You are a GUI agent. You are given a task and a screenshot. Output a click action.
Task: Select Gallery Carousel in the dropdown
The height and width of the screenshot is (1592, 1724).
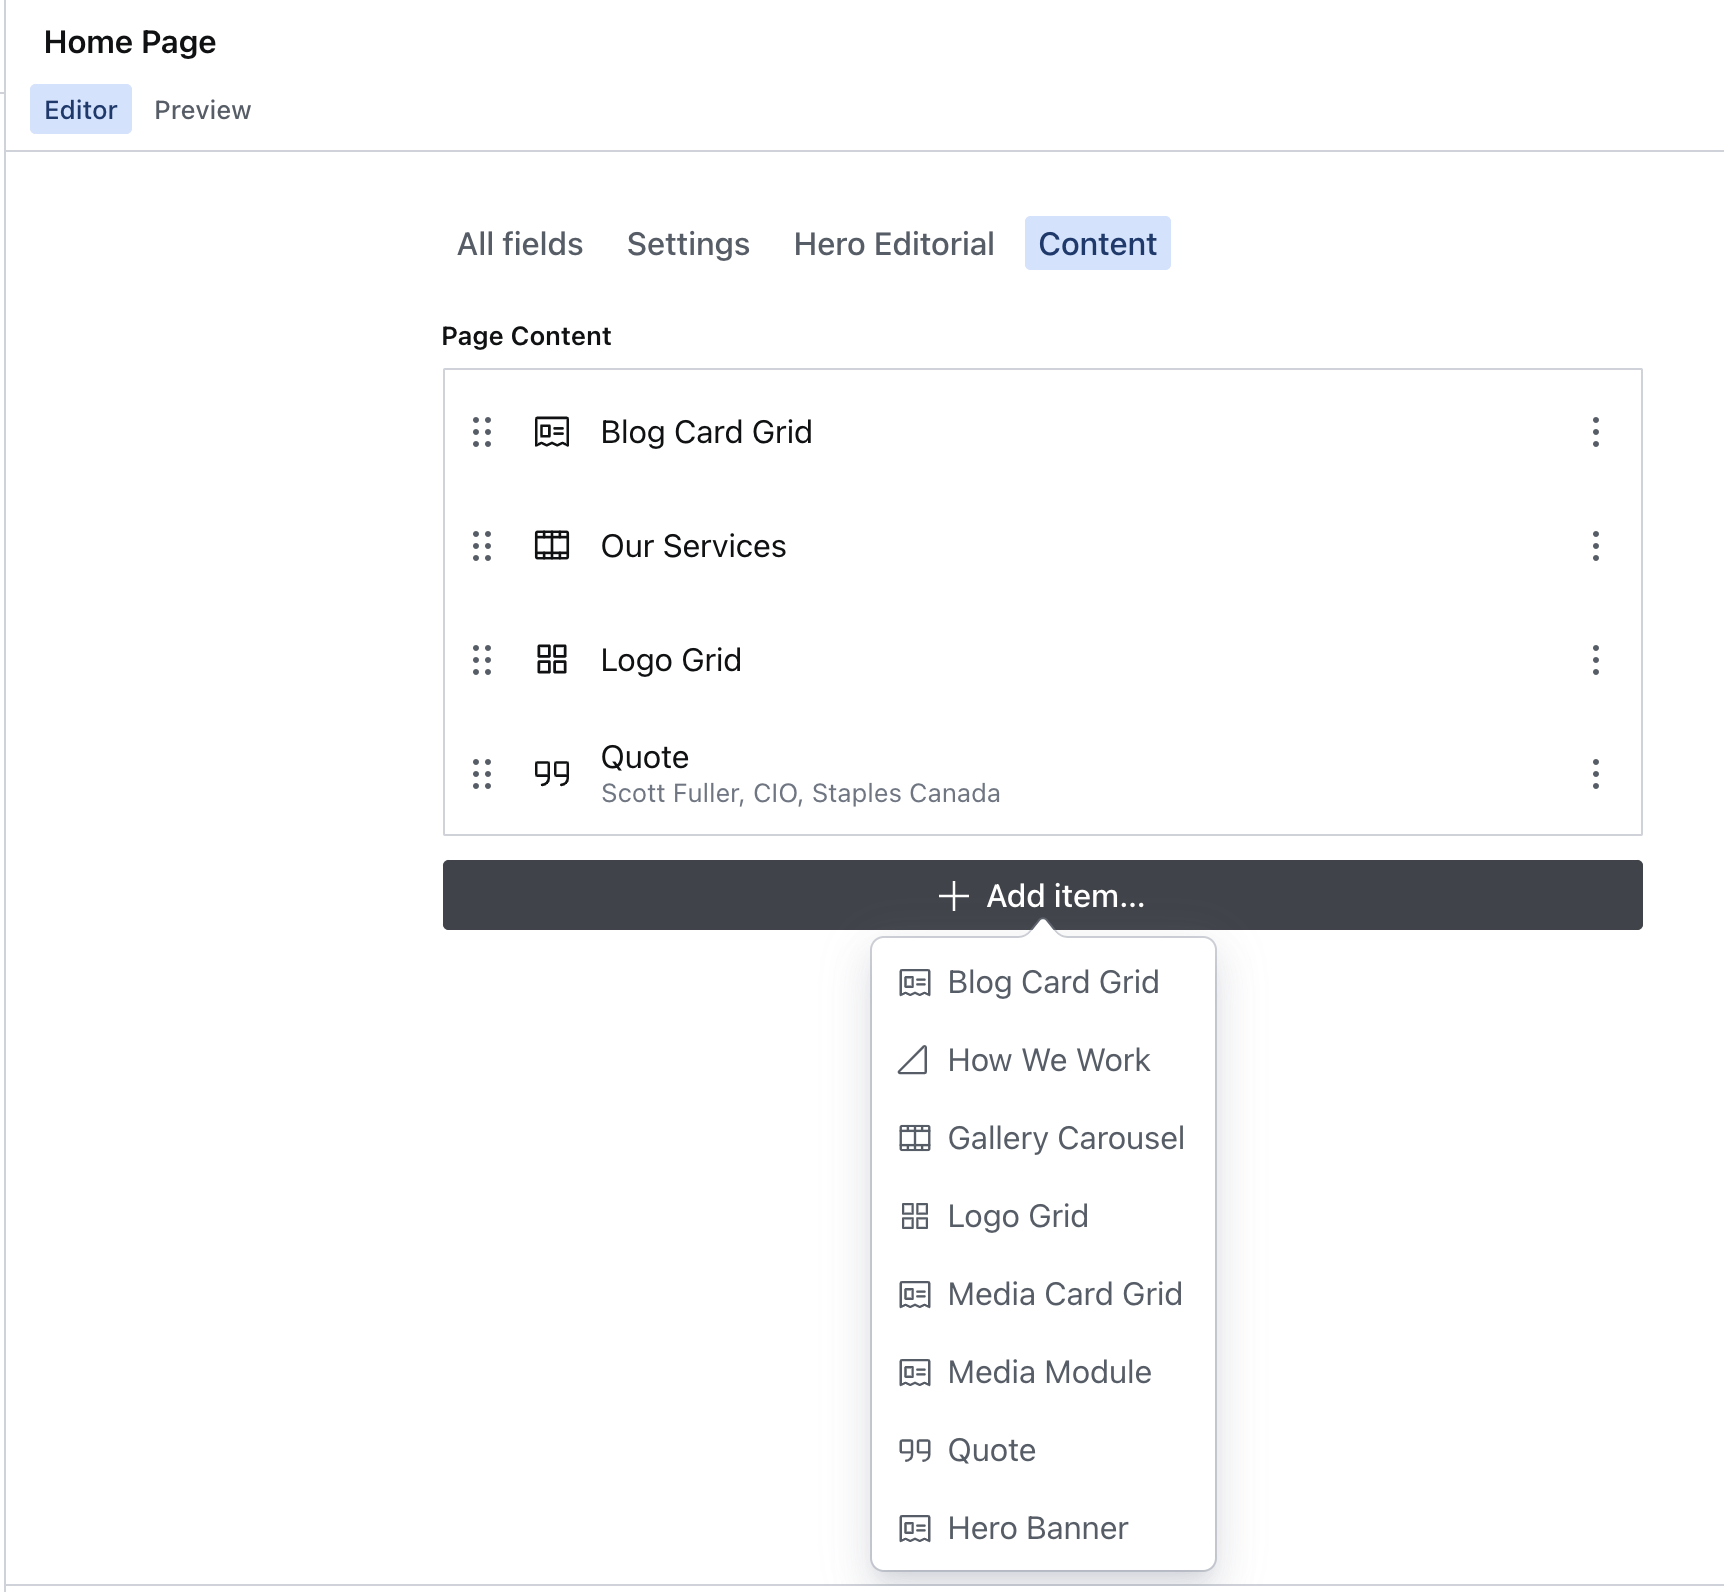(x=1064, y=1138)
